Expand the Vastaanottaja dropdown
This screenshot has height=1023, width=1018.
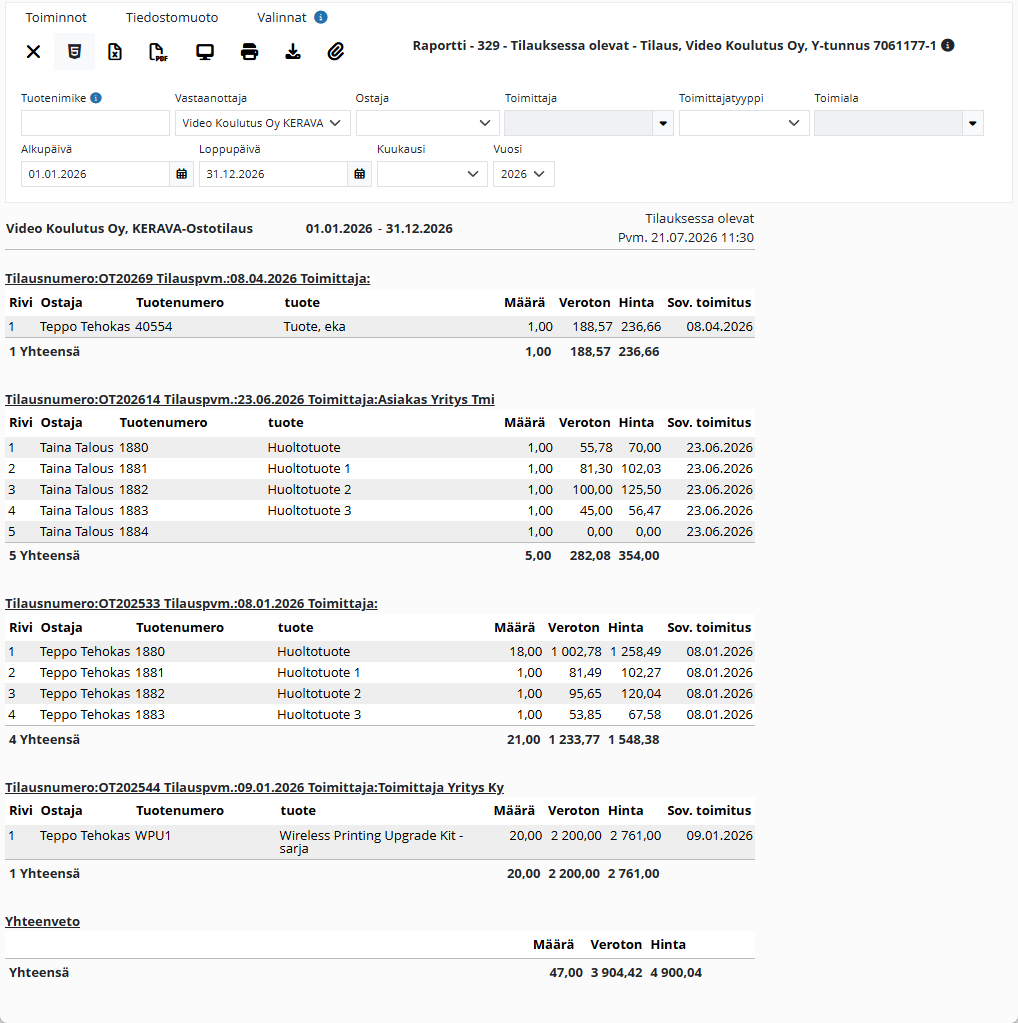click(x=262, y=123)
